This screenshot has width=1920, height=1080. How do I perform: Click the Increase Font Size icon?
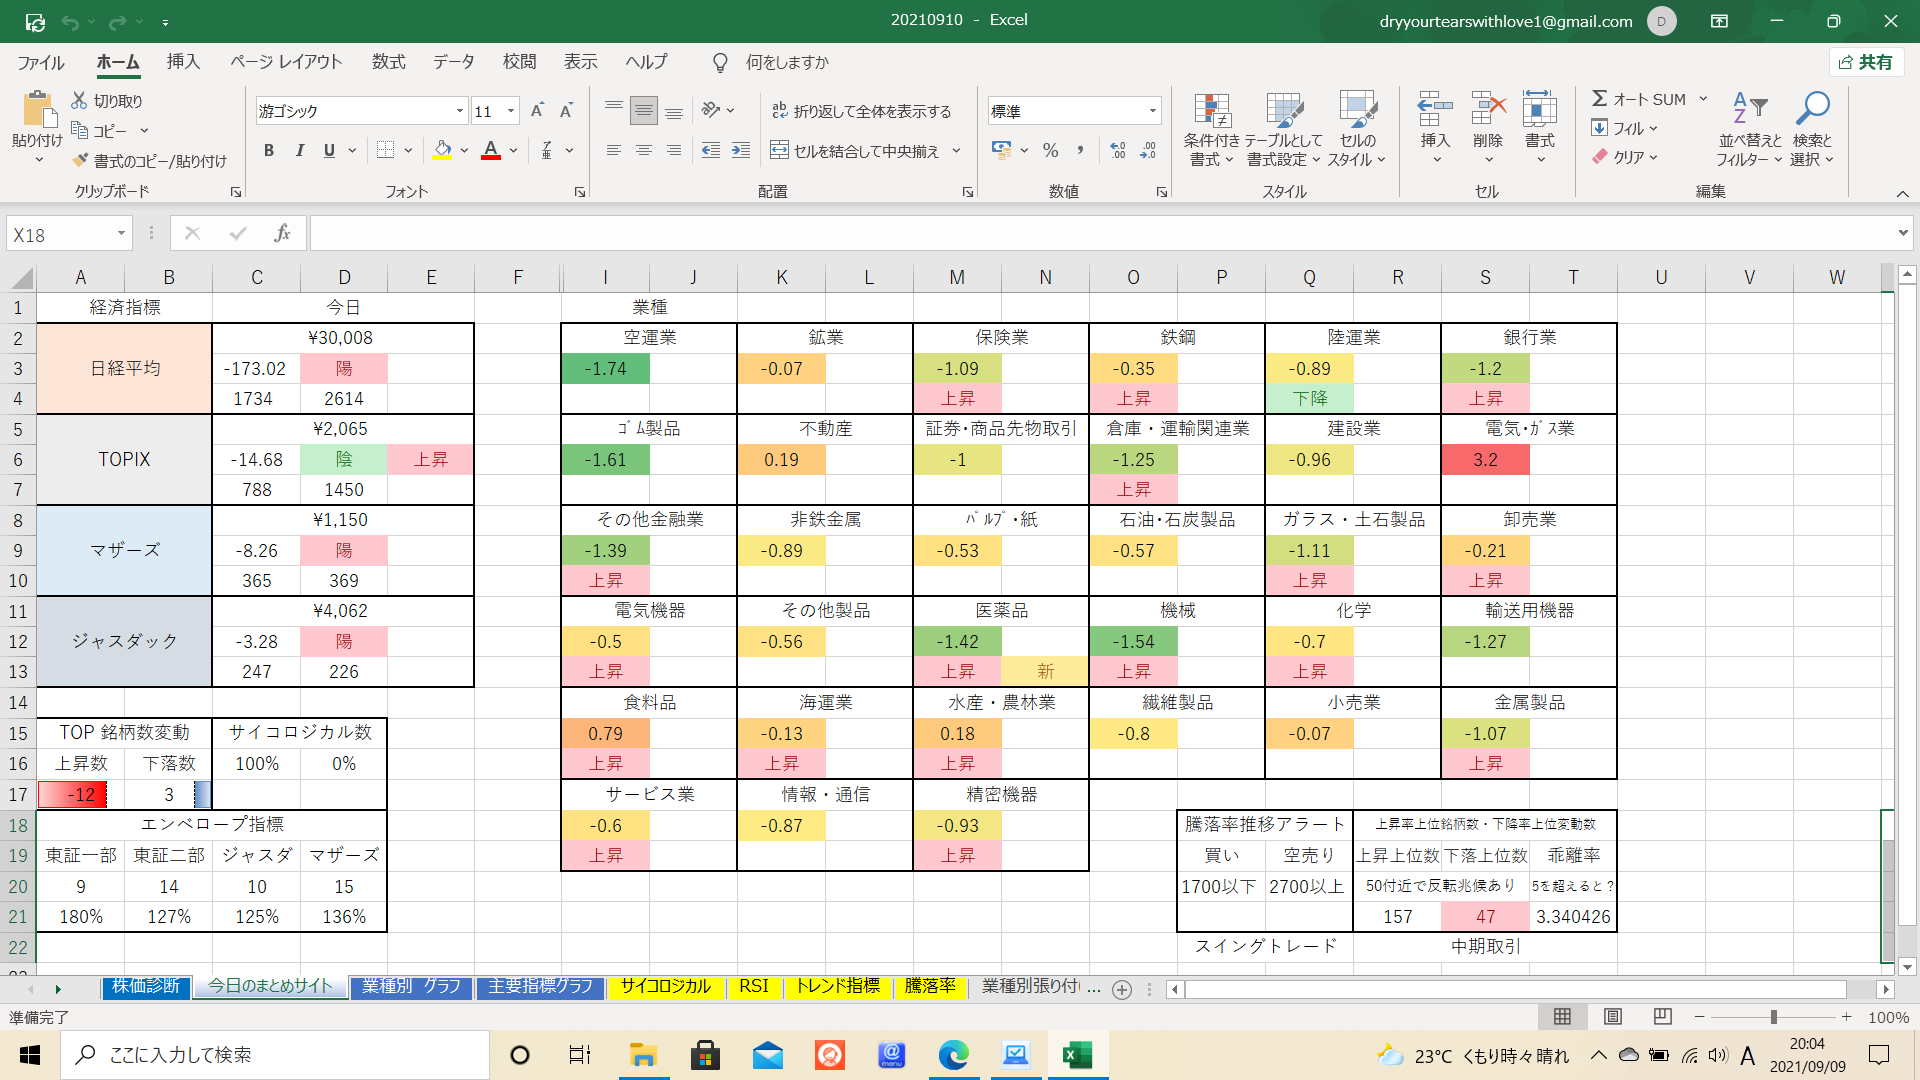[x=537, y=111]
